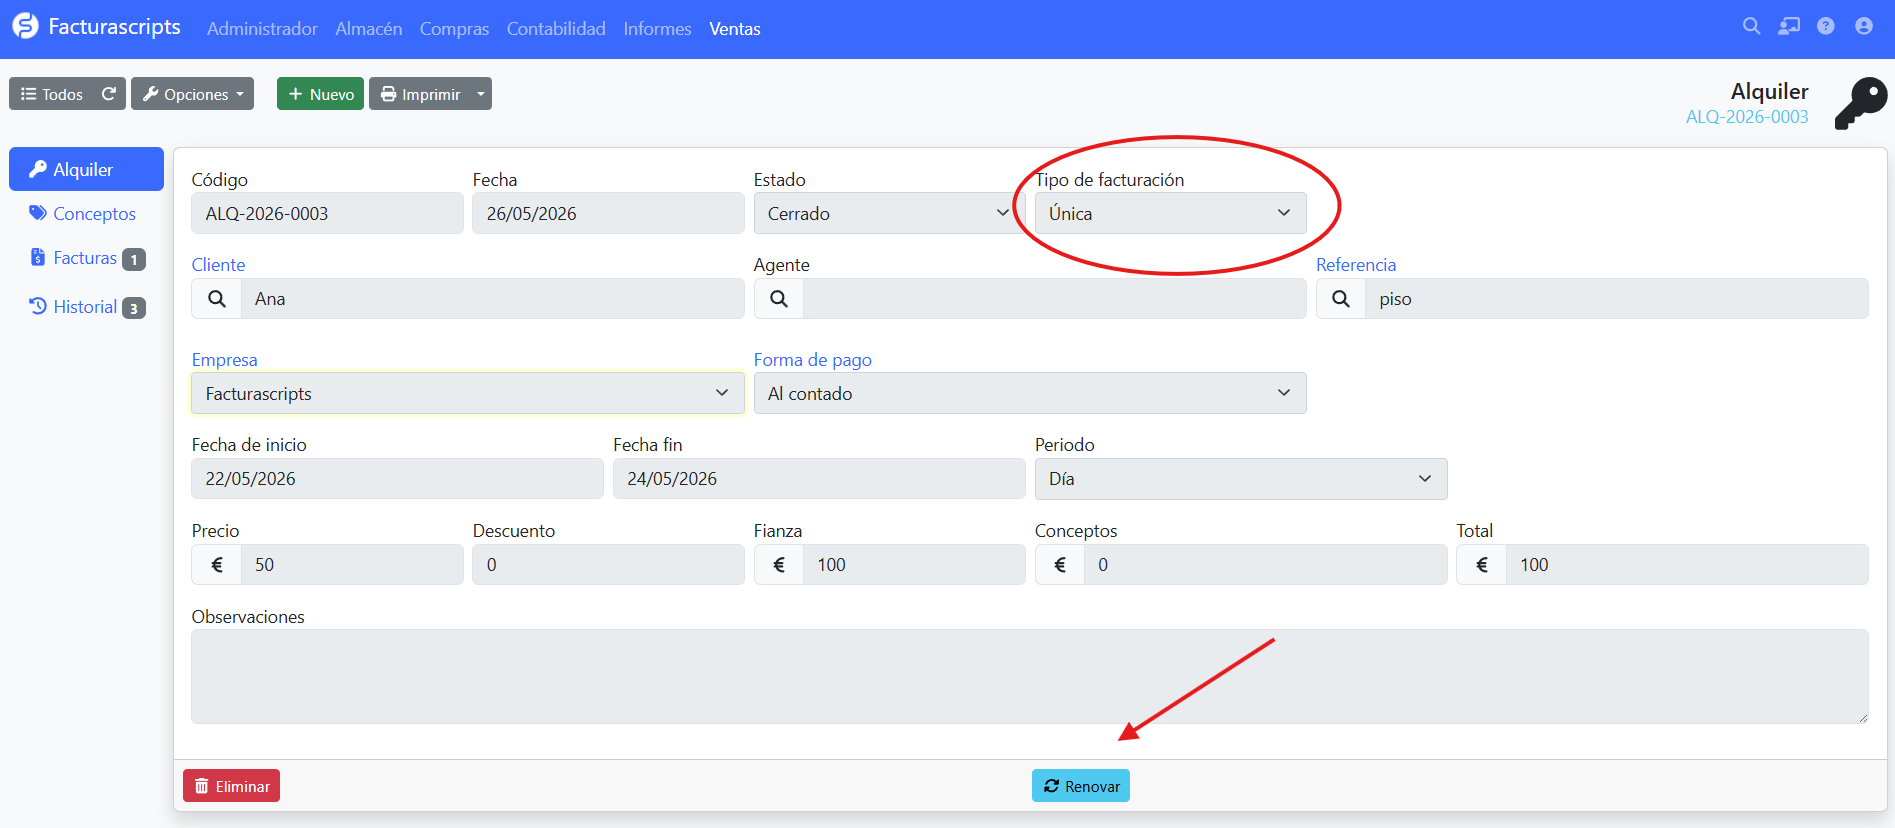Click the Descuento field
Viewport: 1895px width, 828px height.
[608, 565]
